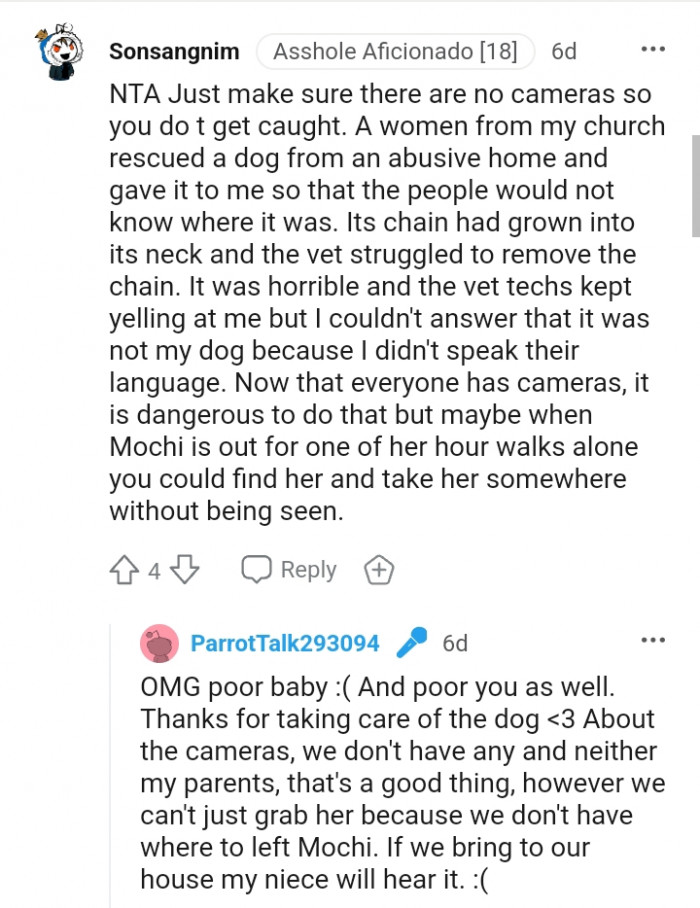The width and height of the screenshot is (700, 908).
Task: Open ParrotTalk293094's profile via the username
Action: [285, 643]
